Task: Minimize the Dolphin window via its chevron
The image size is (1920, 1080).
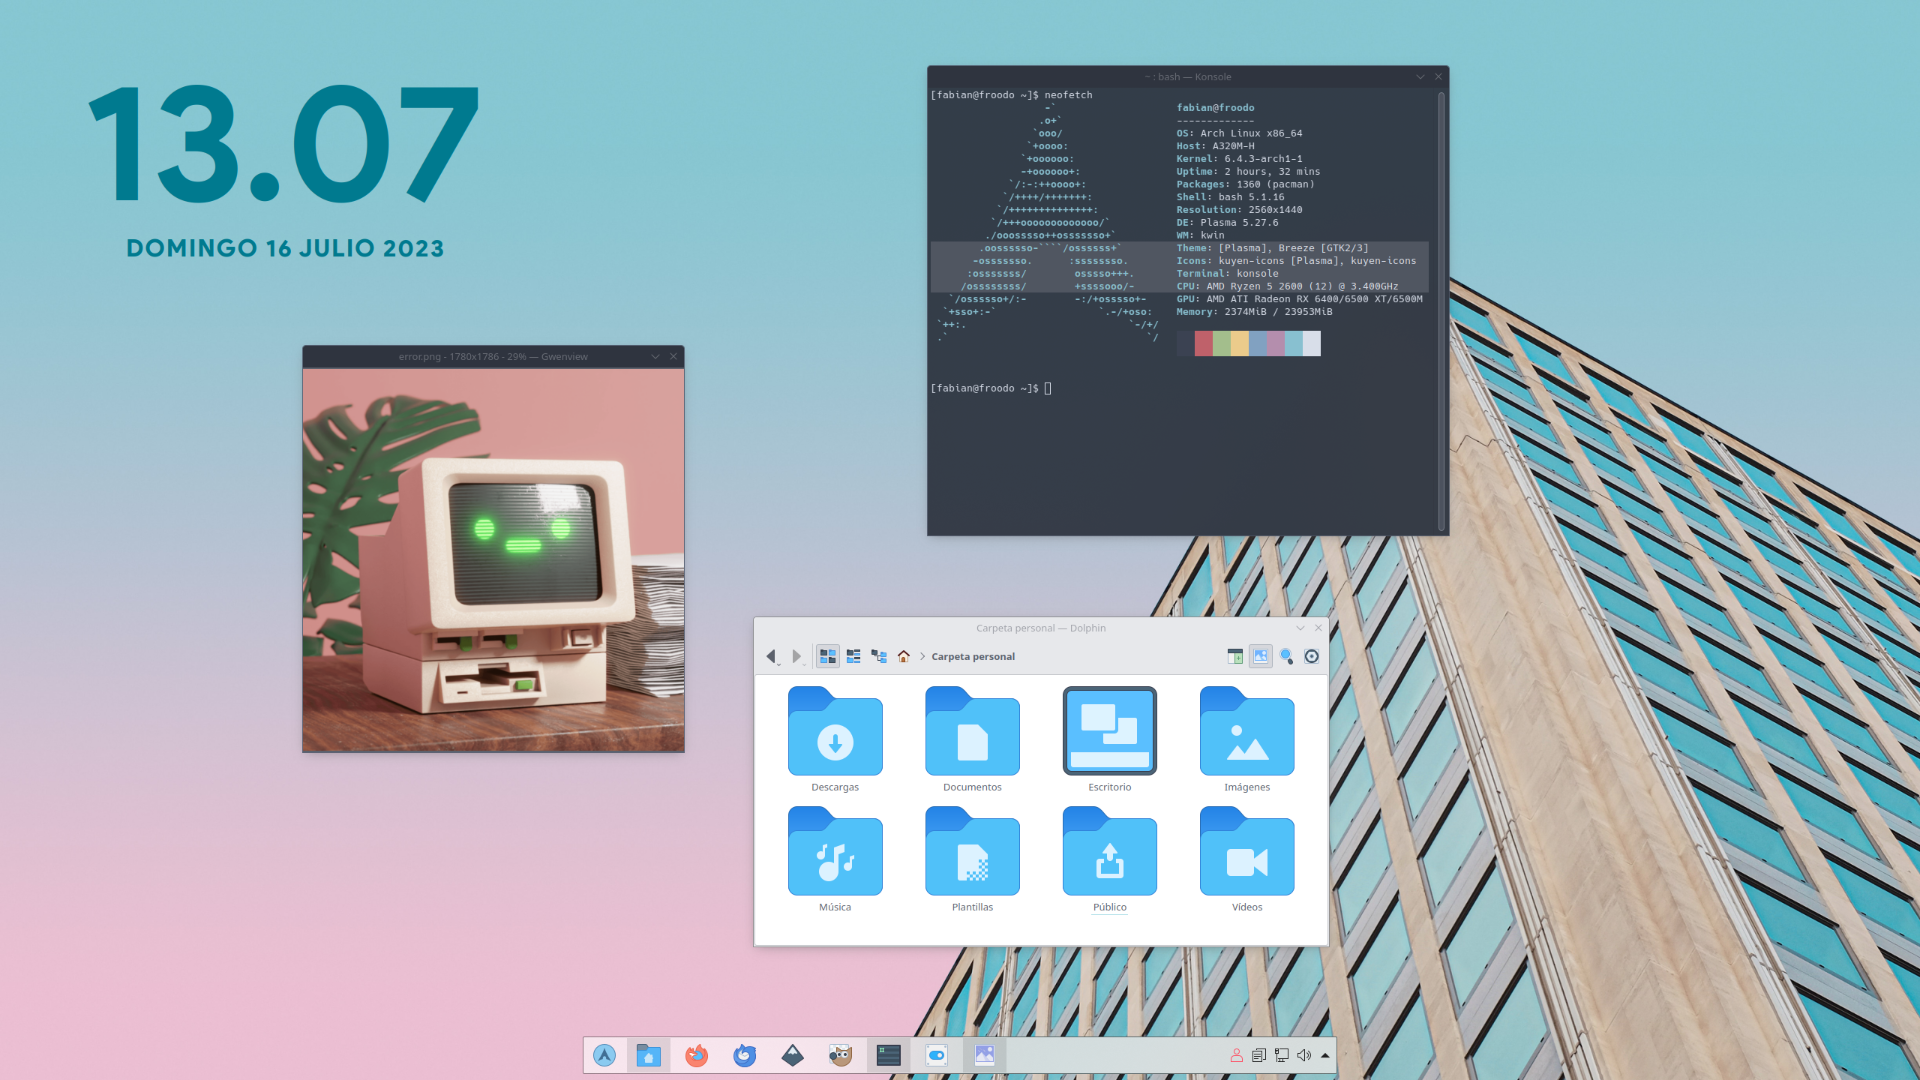Action: click(1300, 628)
